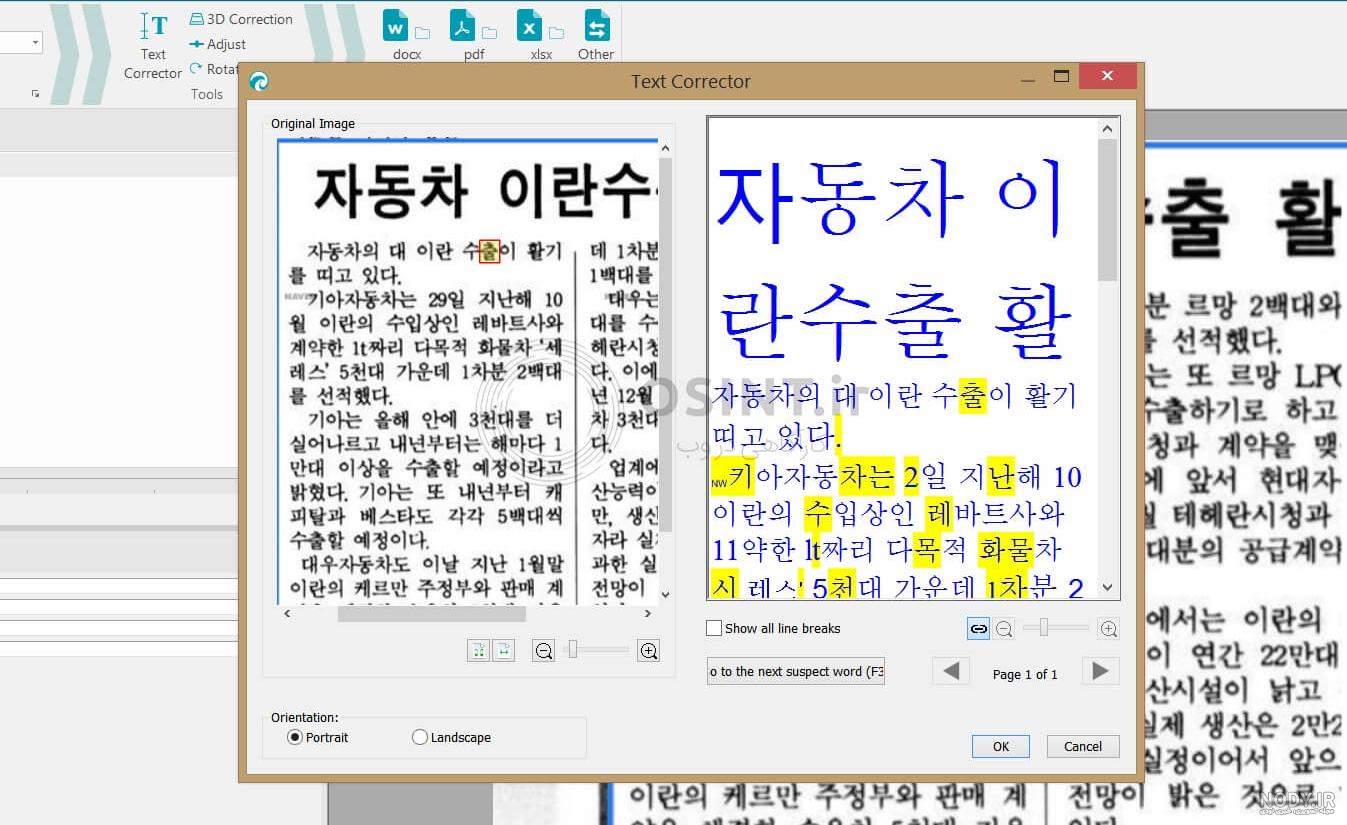Open the Text Corrector tool

[x=153, y=45]
